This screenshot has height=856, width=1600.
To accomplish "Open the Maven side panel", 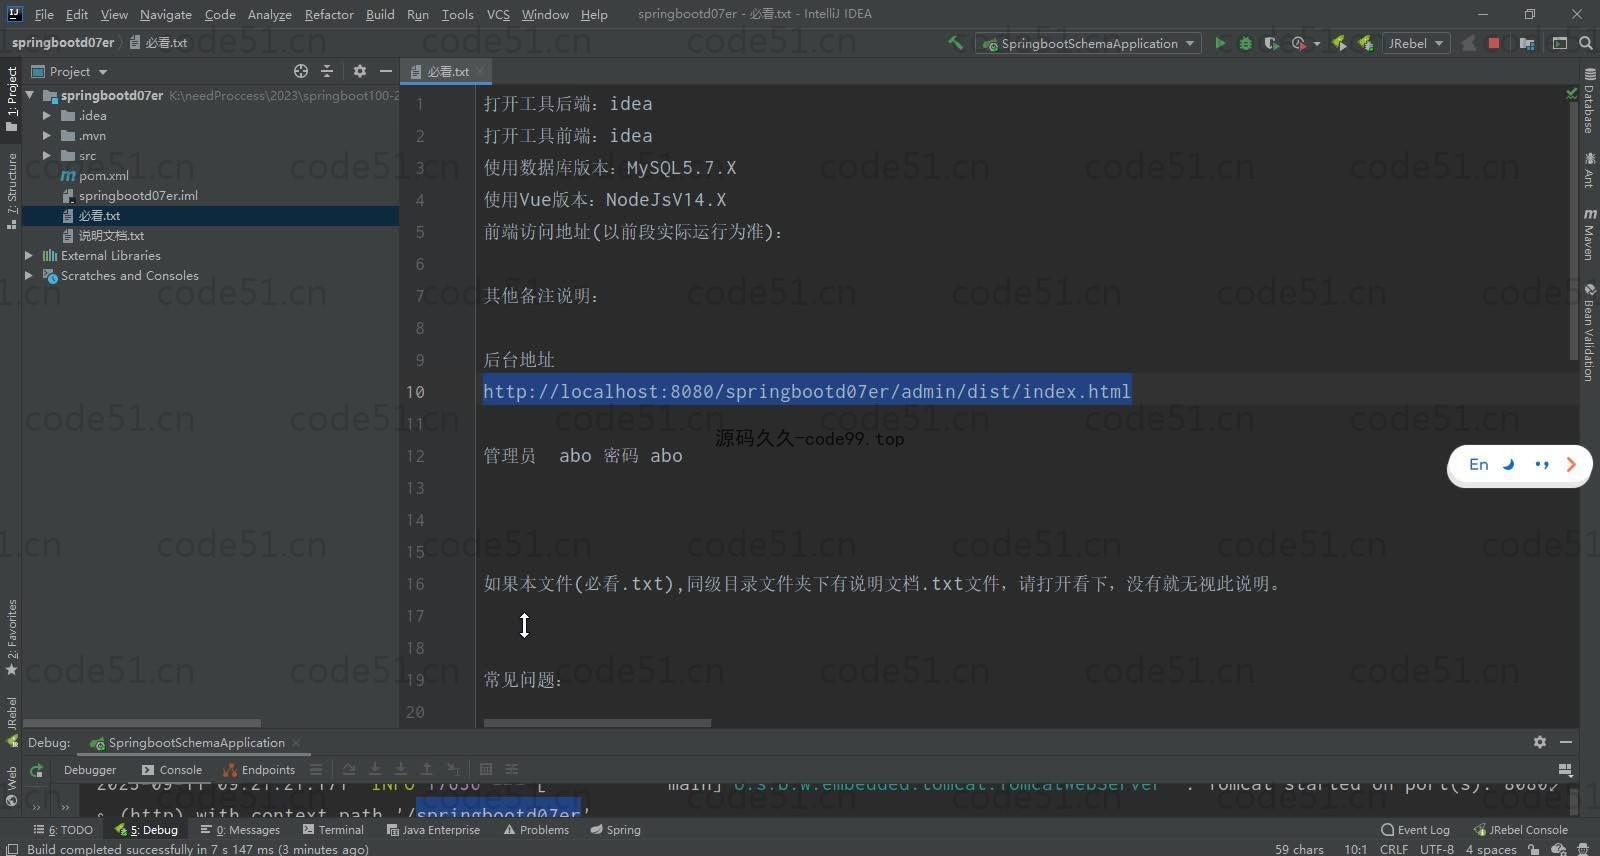I will 1589,235.
